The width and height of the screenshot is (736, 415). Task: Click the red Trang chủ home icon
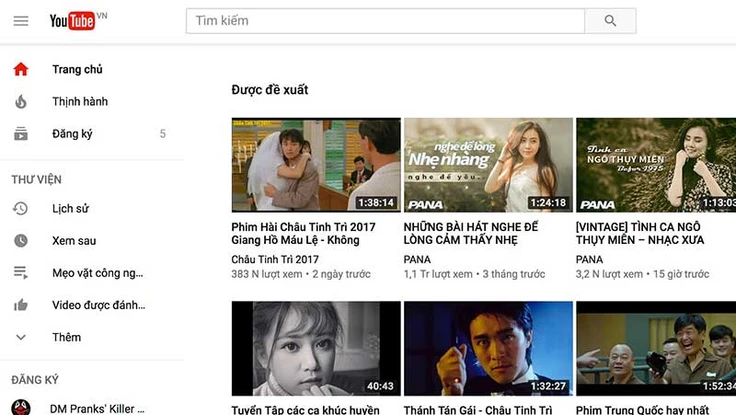click(21, 69)
